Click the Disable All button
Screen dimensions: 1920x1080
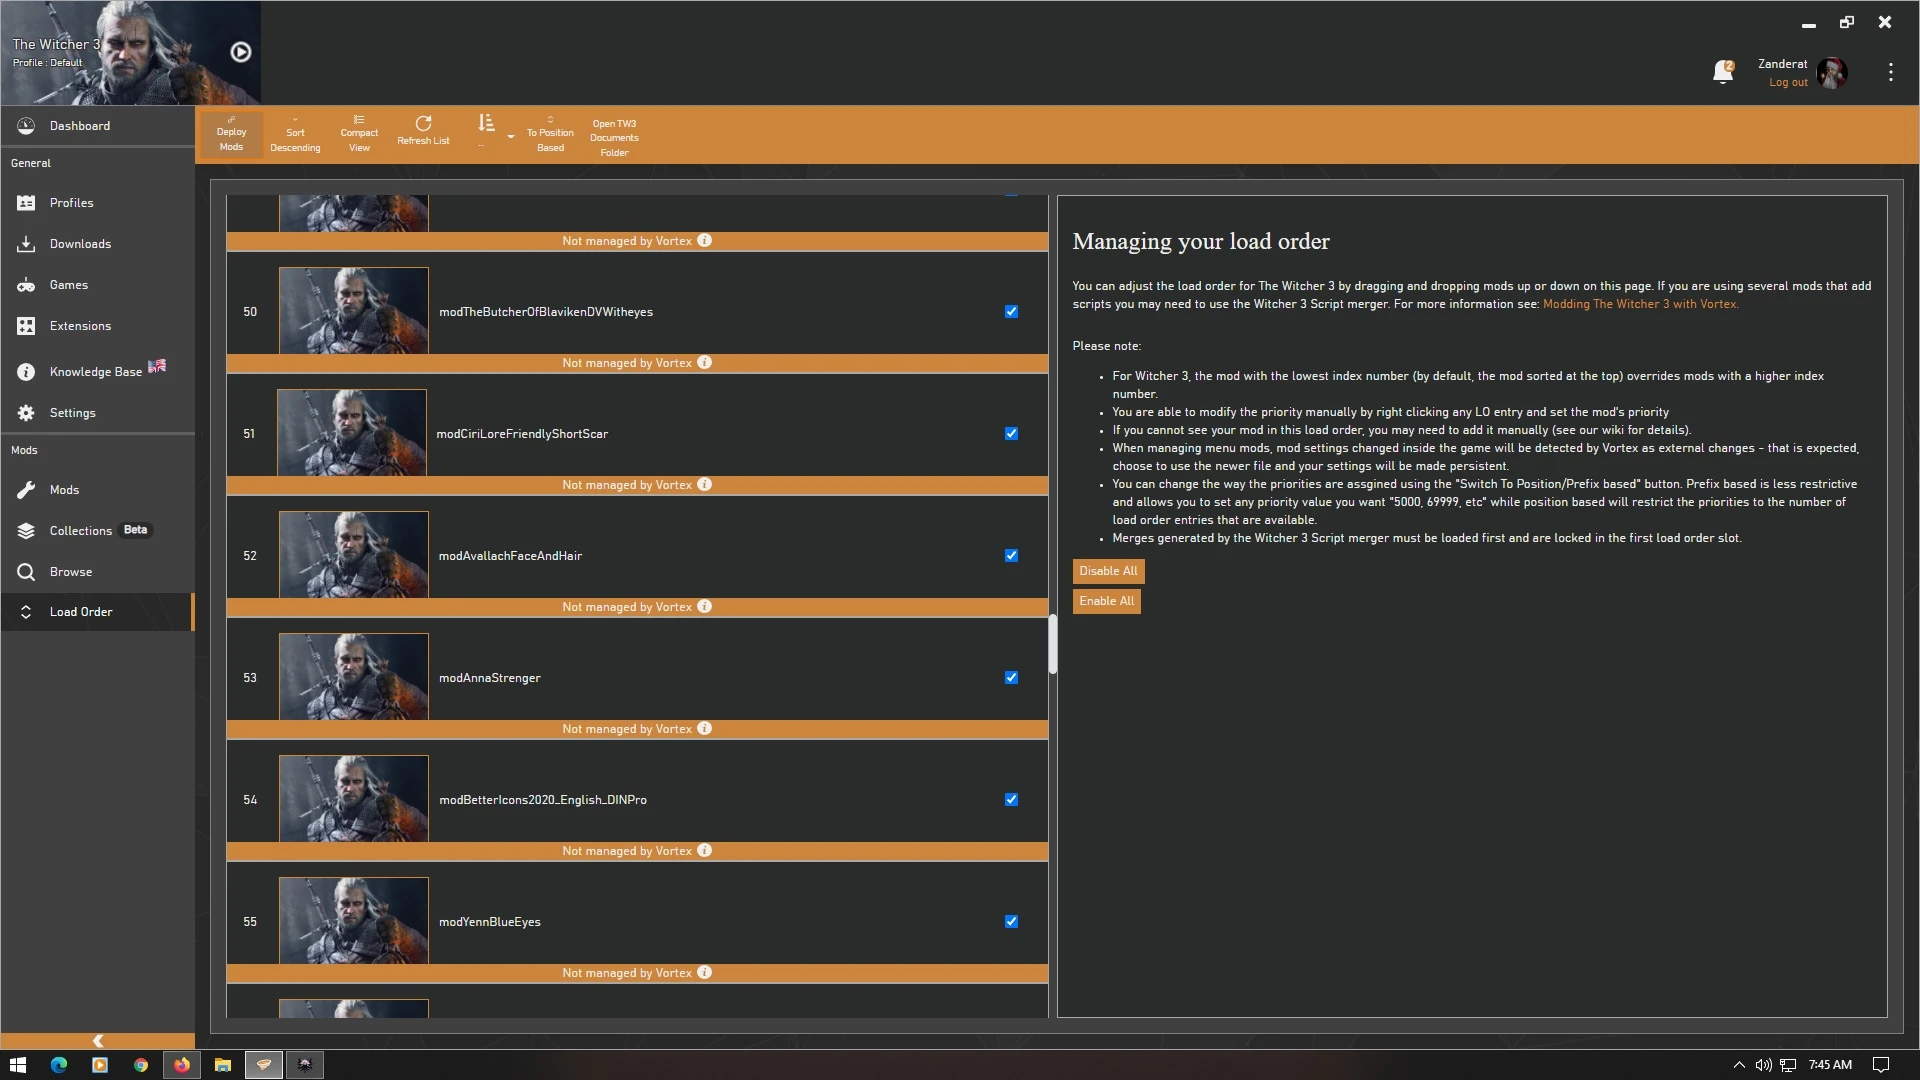click(1108, 571)
